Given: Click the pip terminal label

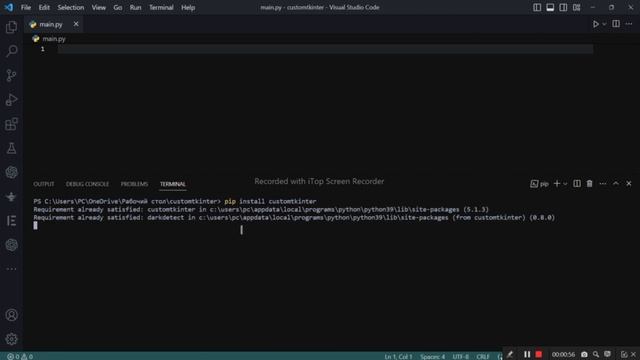Looking at the screenshot, I should coord(540,184).
